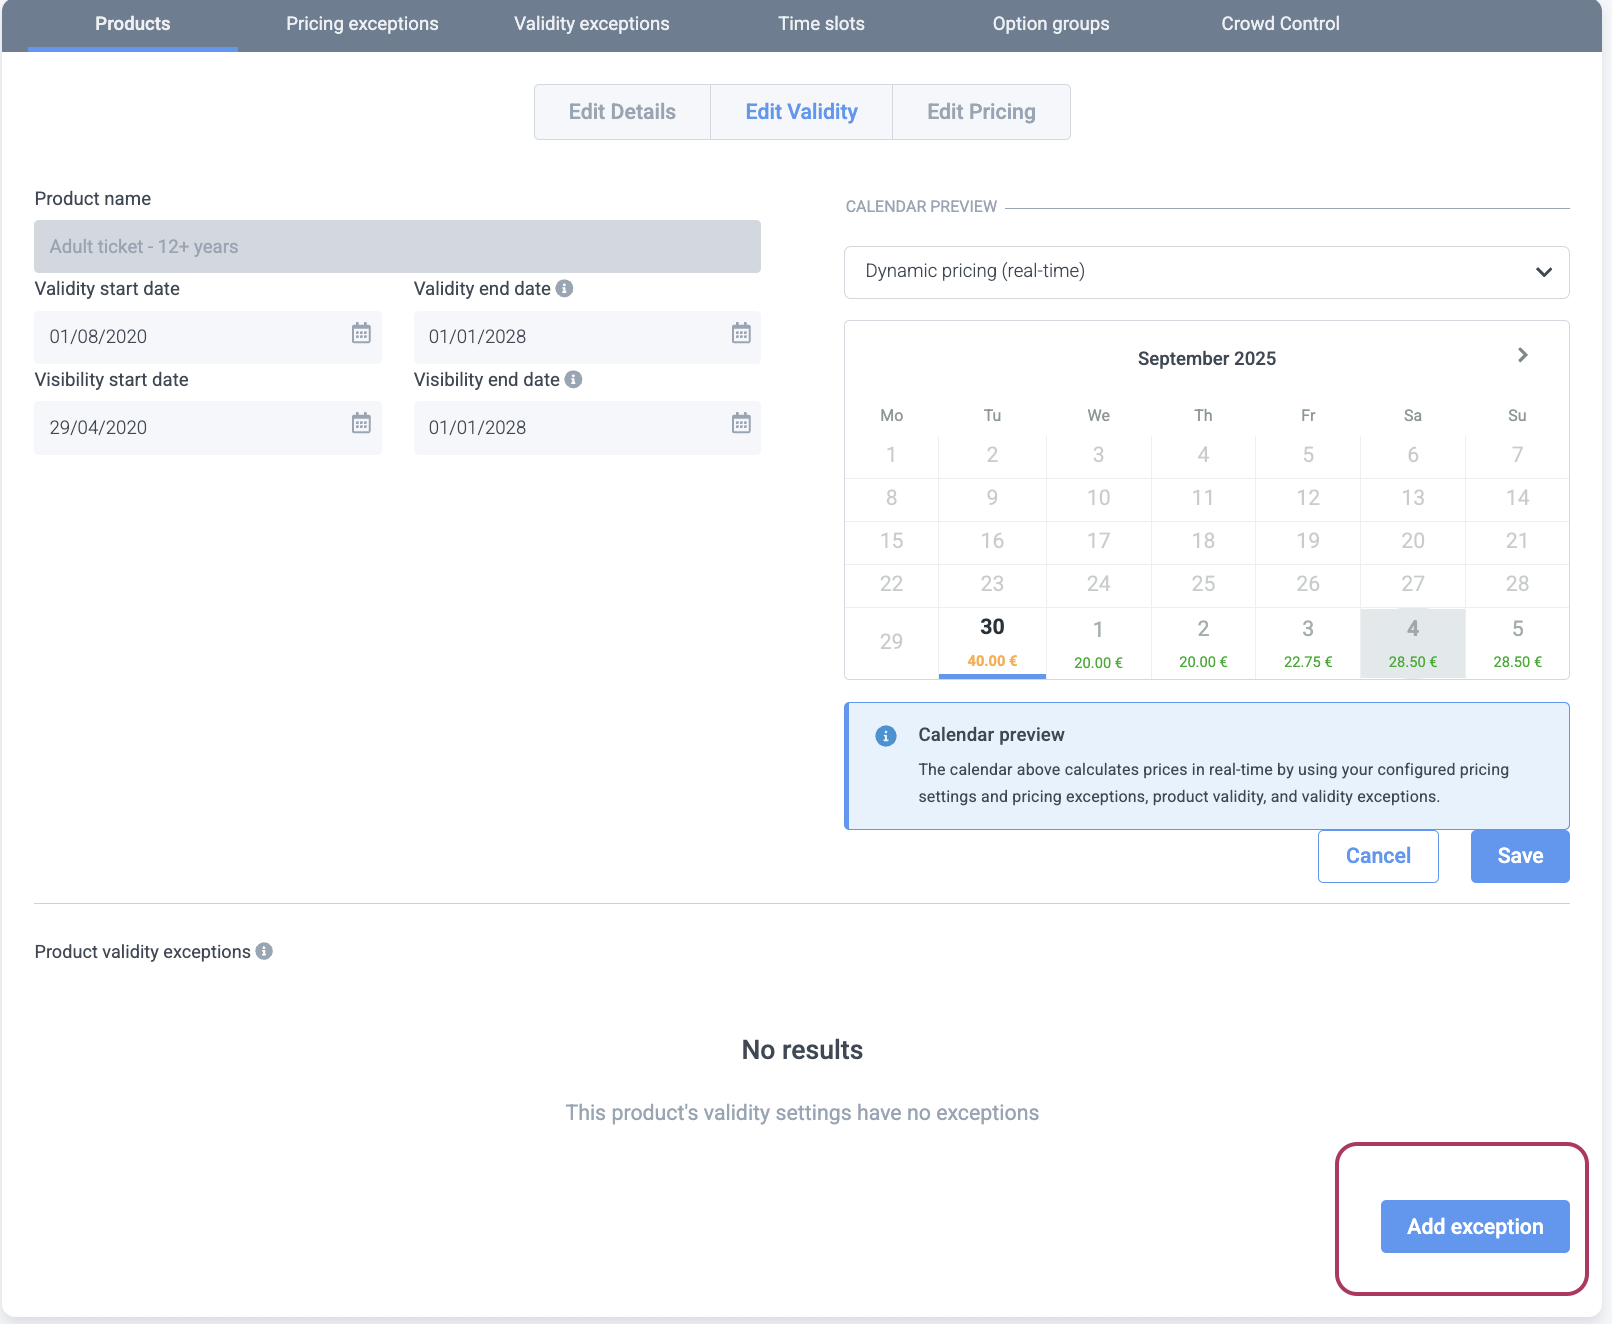
Task: Click September 1 in the calendar
Action: click(891, 455)
